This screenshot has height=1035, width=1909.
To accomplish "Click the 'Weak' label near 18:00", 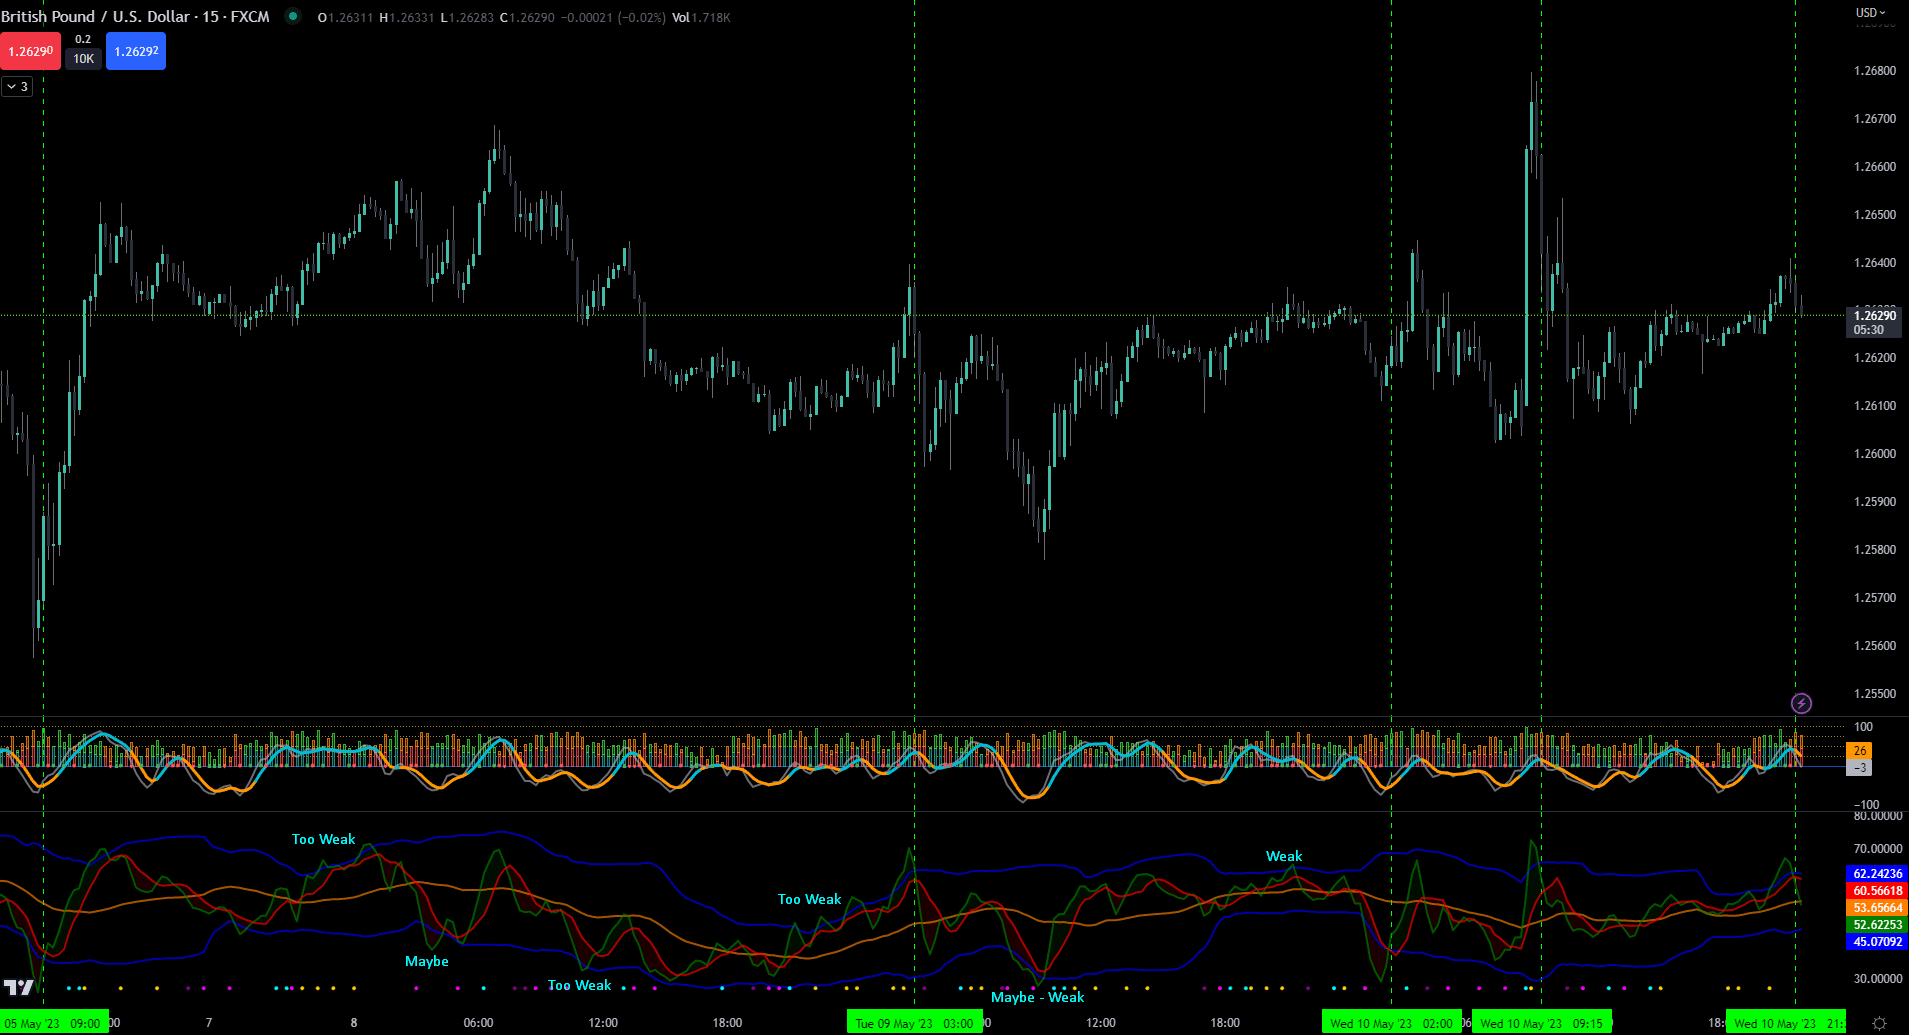I will 1284,856.
